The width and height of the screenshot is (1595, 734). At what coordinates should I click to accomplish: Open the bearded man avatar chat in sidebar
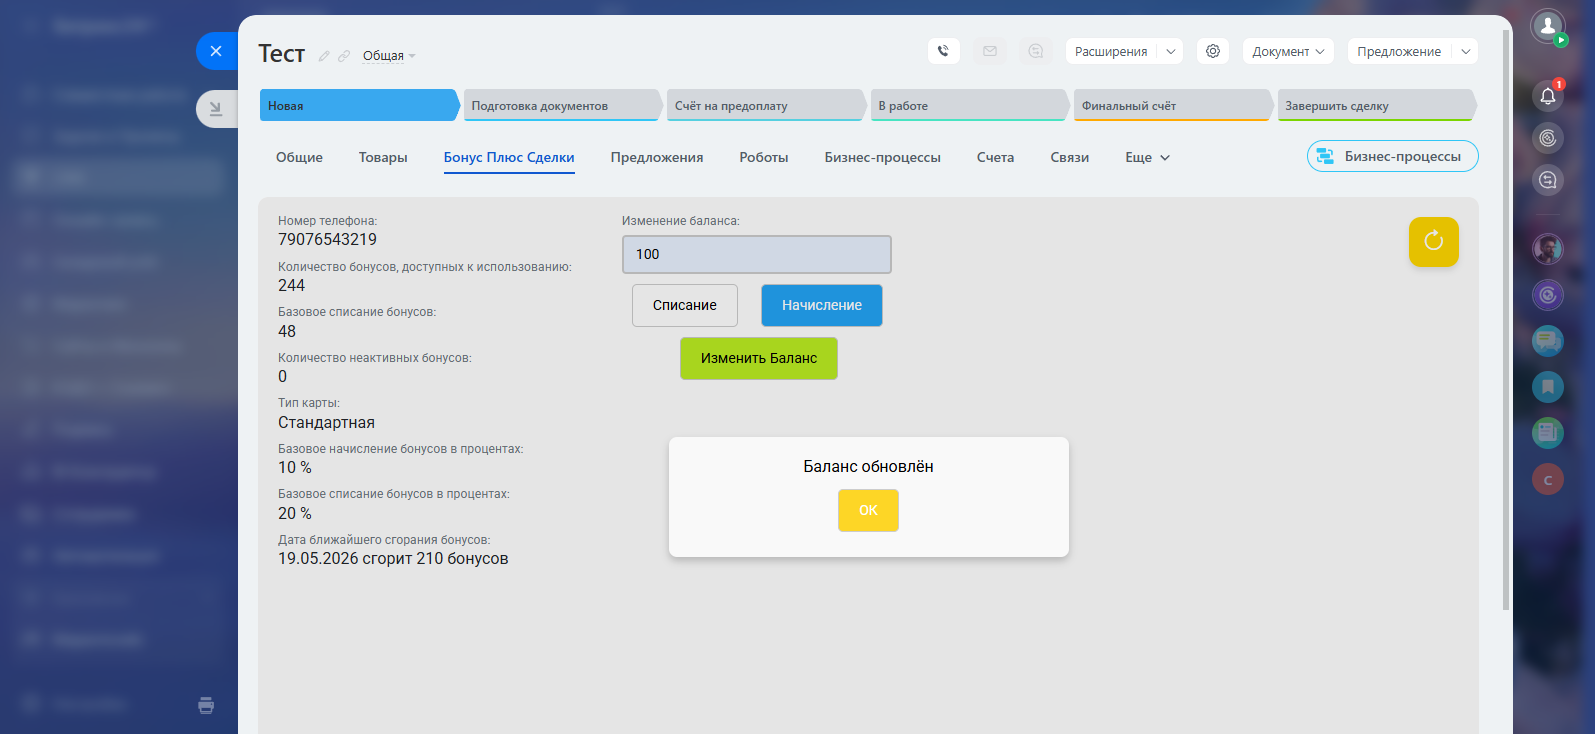(x=1548, y=248)
